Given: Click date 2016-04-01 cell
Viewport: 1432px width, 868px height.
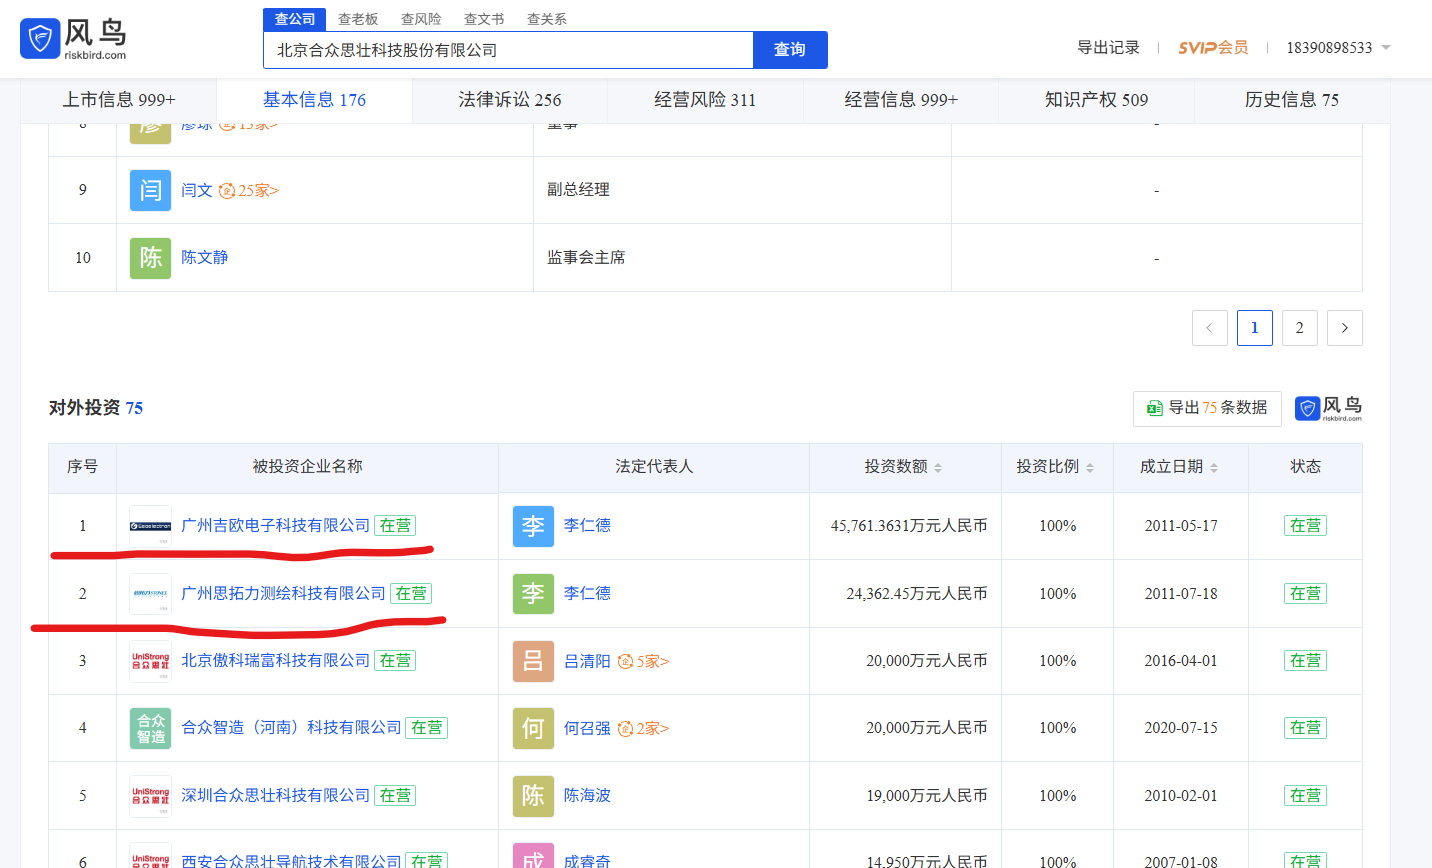Looking at the screenshot, I should click(1181, 661).
